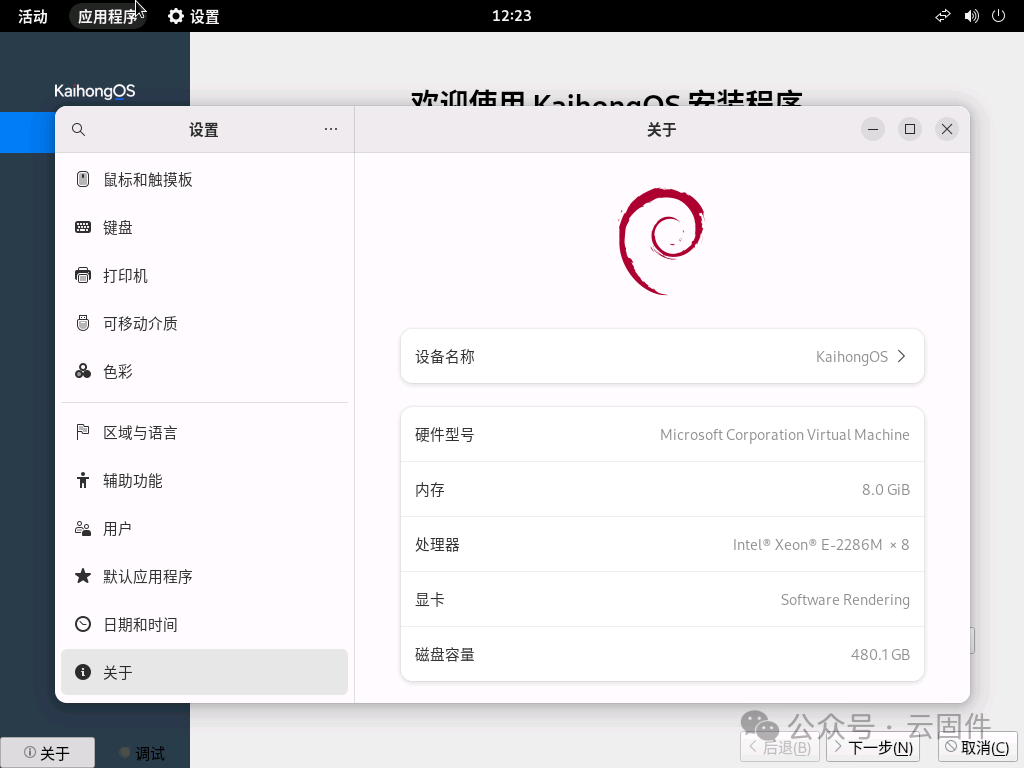Expand the 设备名称 chevron arrow
Viewport: 1024px width, 768px height.
[x=902, y=356]
